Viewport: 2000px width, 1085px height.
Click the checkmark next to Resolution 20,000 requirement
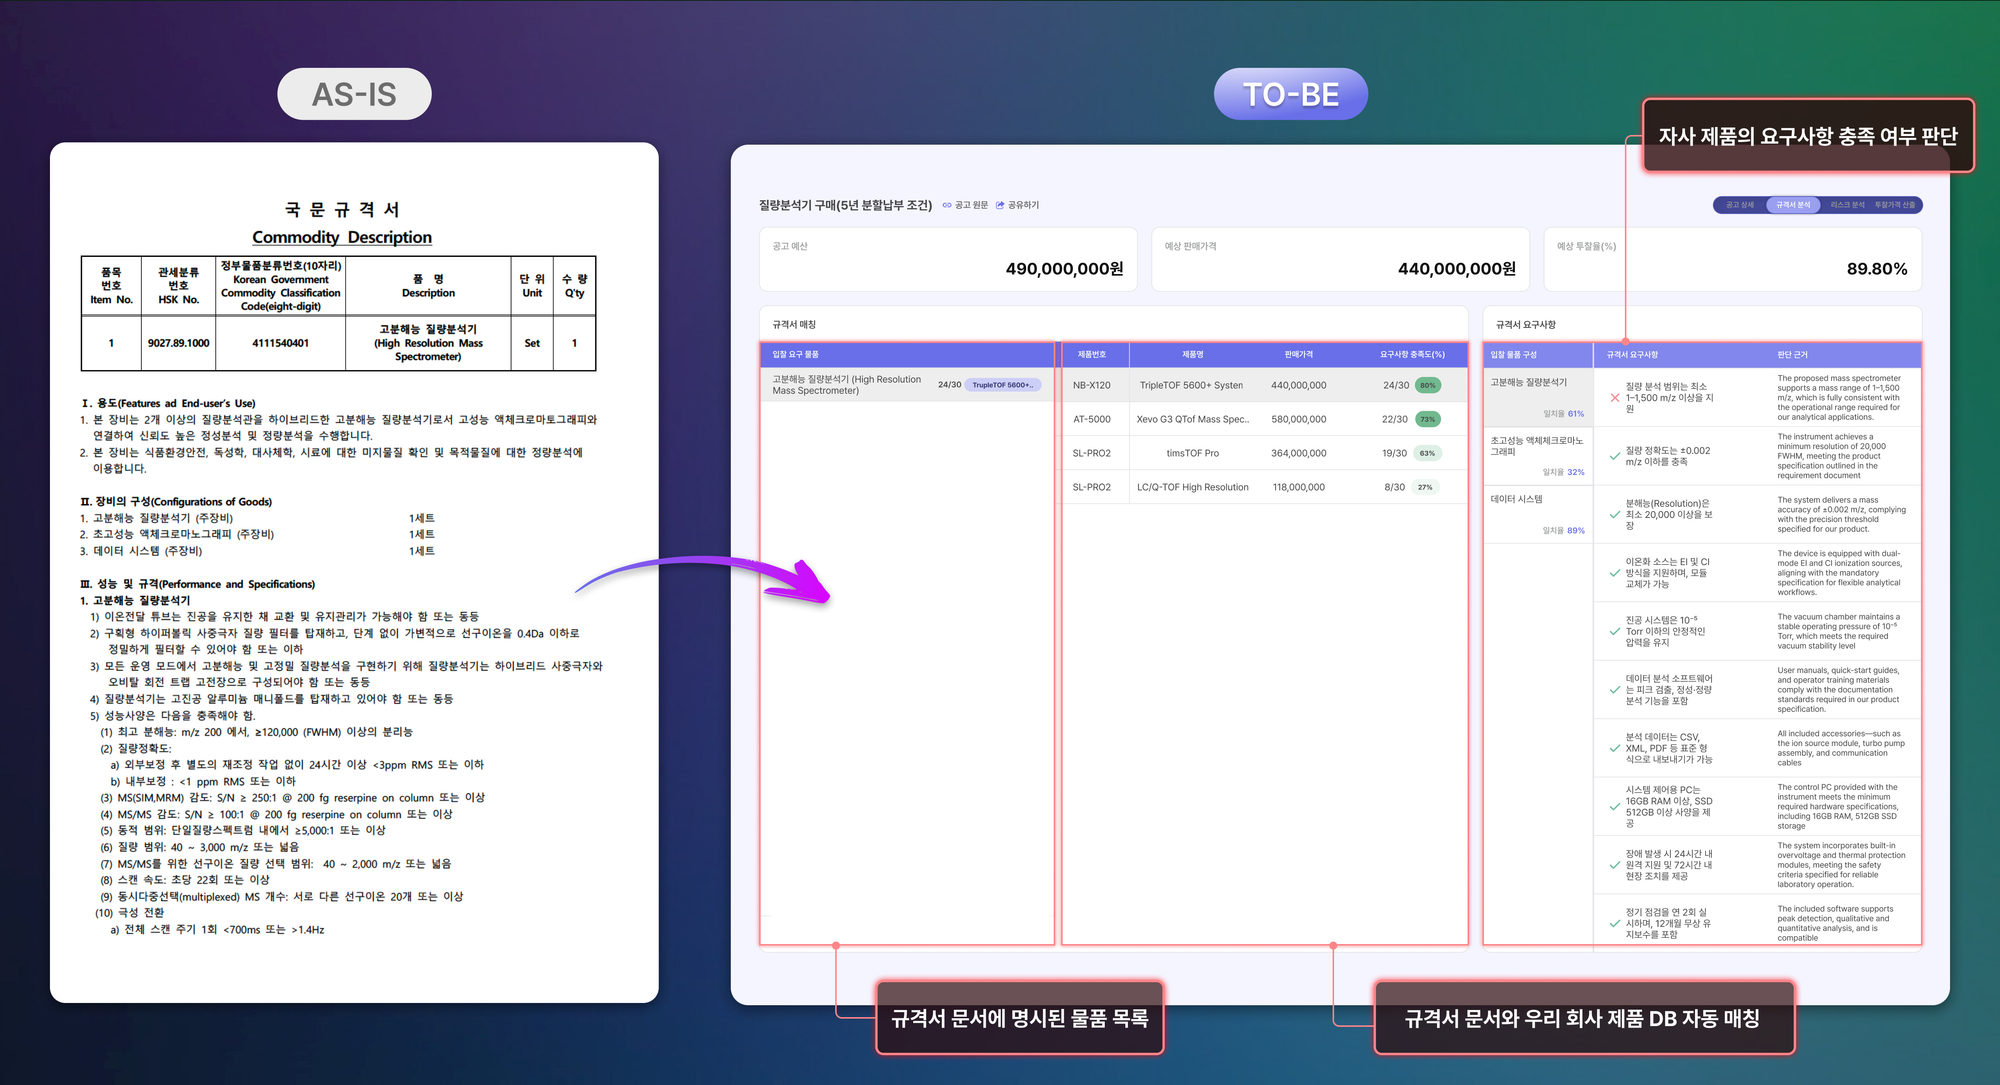1614,514
